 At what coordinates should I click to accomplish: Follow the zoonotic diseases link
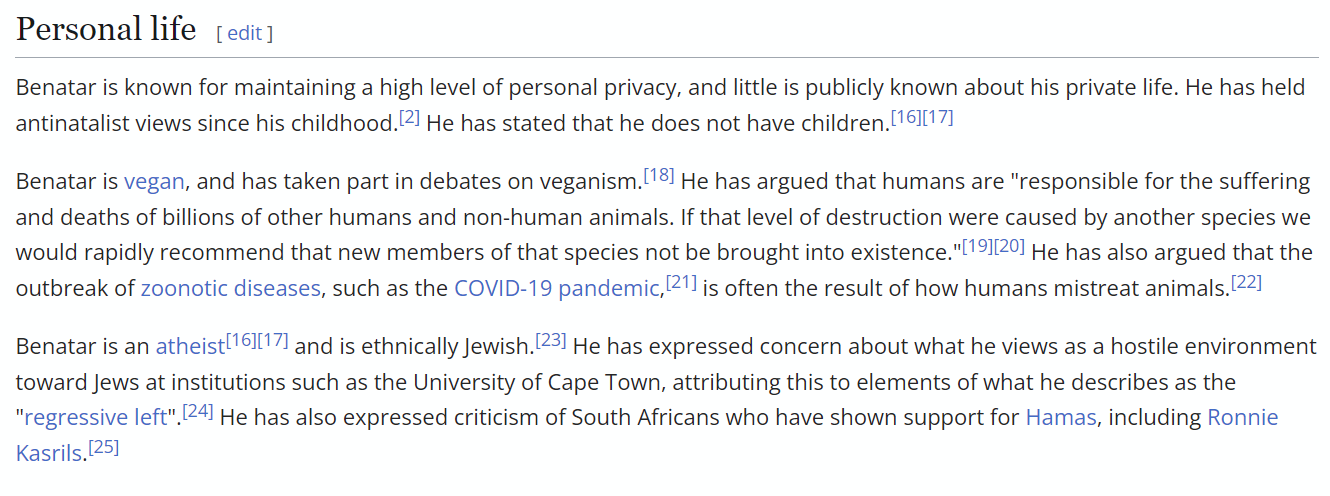click(230, 289)
